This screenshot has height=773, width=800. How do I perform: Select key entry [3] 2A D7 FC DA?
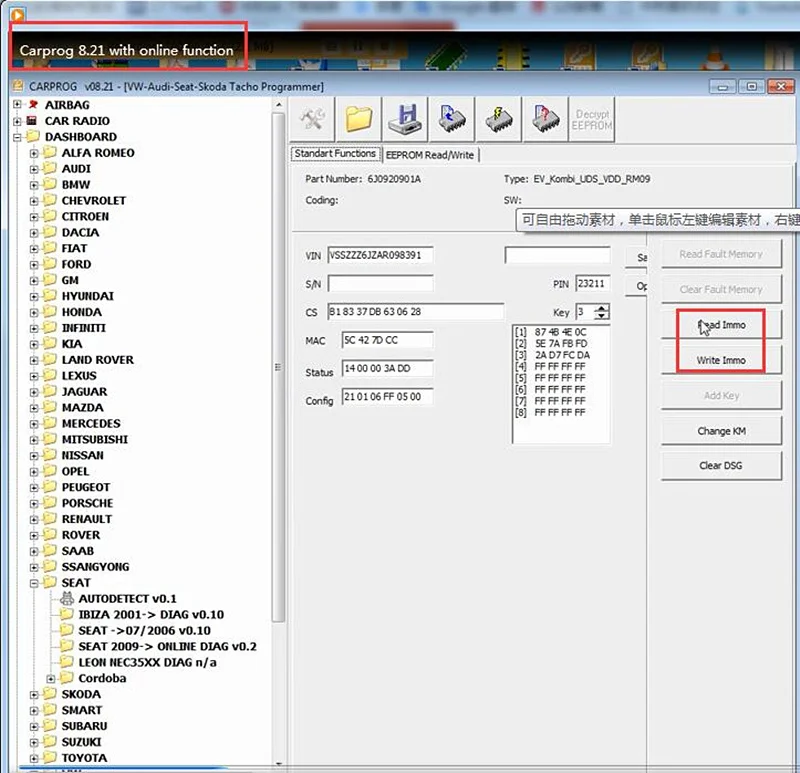click(552, 355)
